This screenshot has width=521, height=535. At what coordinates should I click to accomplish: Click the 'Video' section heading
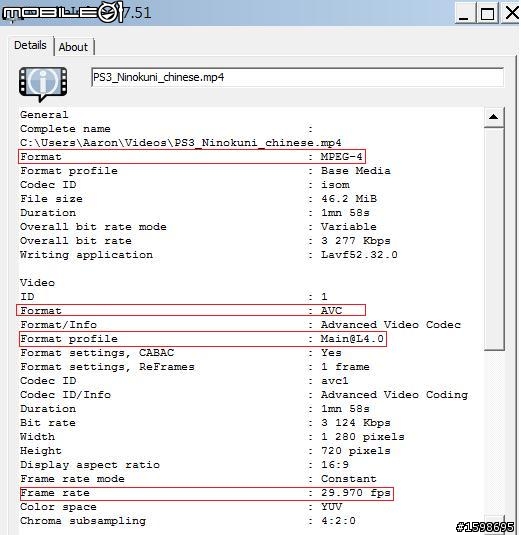click(x=37, y=283)
